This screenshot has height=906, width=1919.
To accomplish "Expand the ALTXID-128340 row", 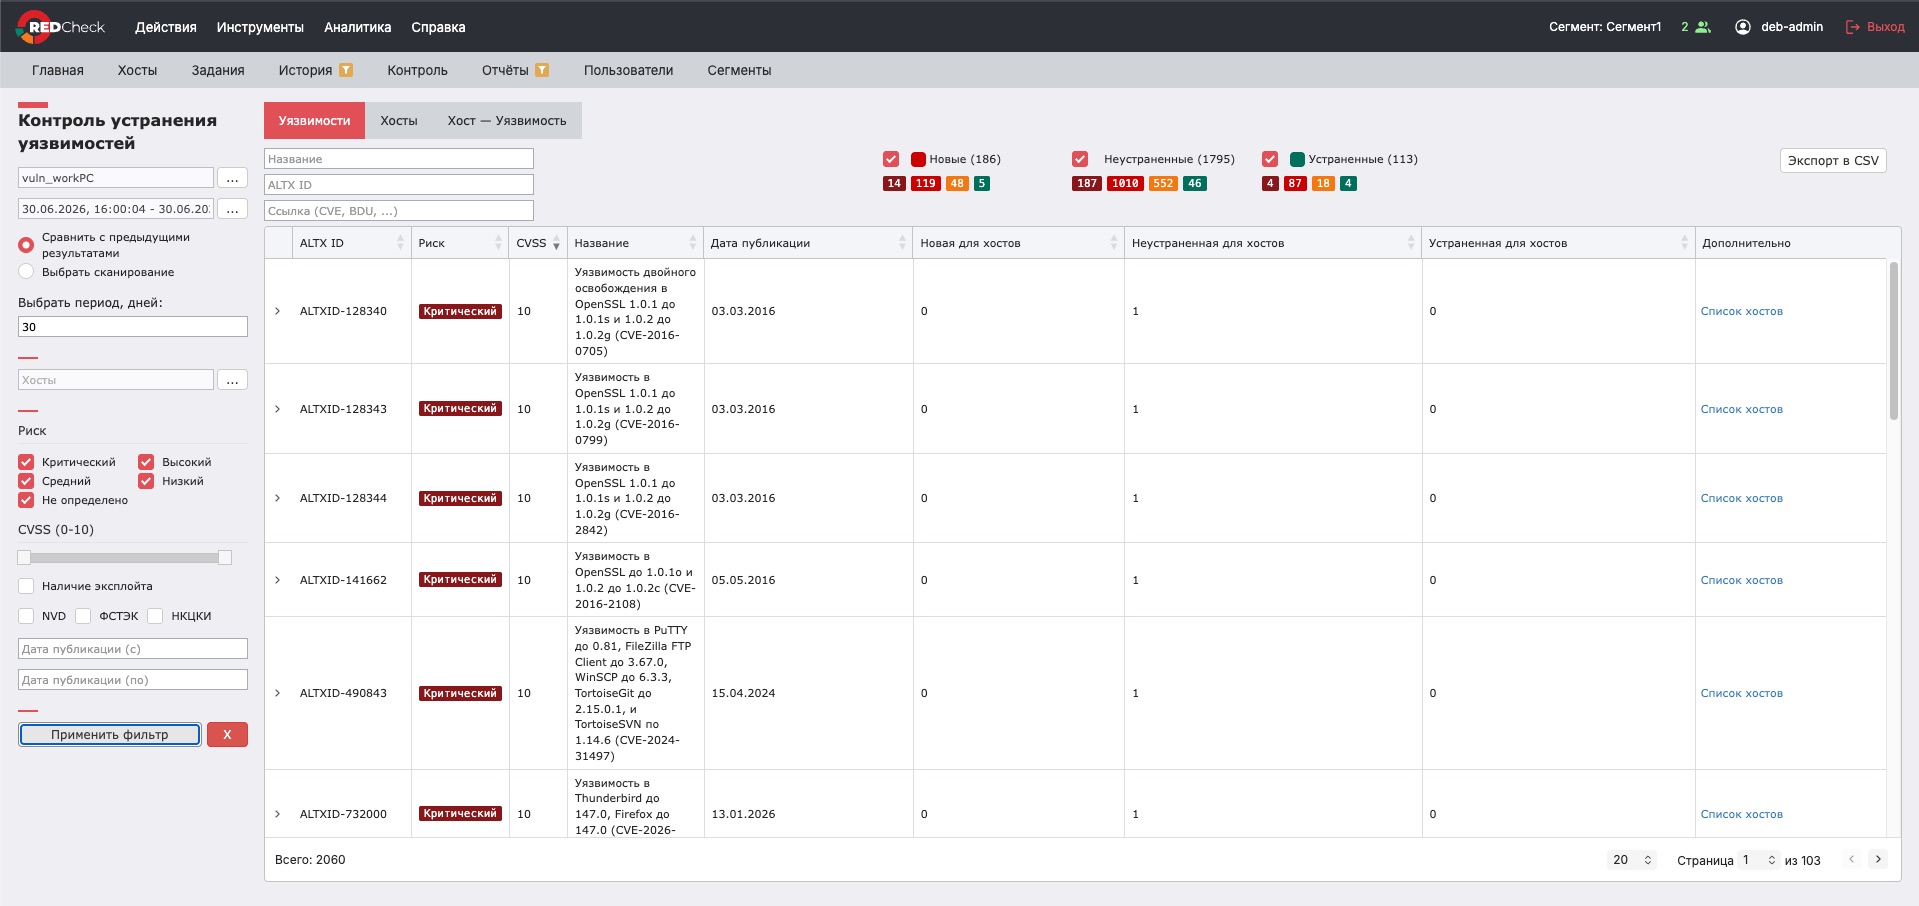I will (x=278, y=311).
